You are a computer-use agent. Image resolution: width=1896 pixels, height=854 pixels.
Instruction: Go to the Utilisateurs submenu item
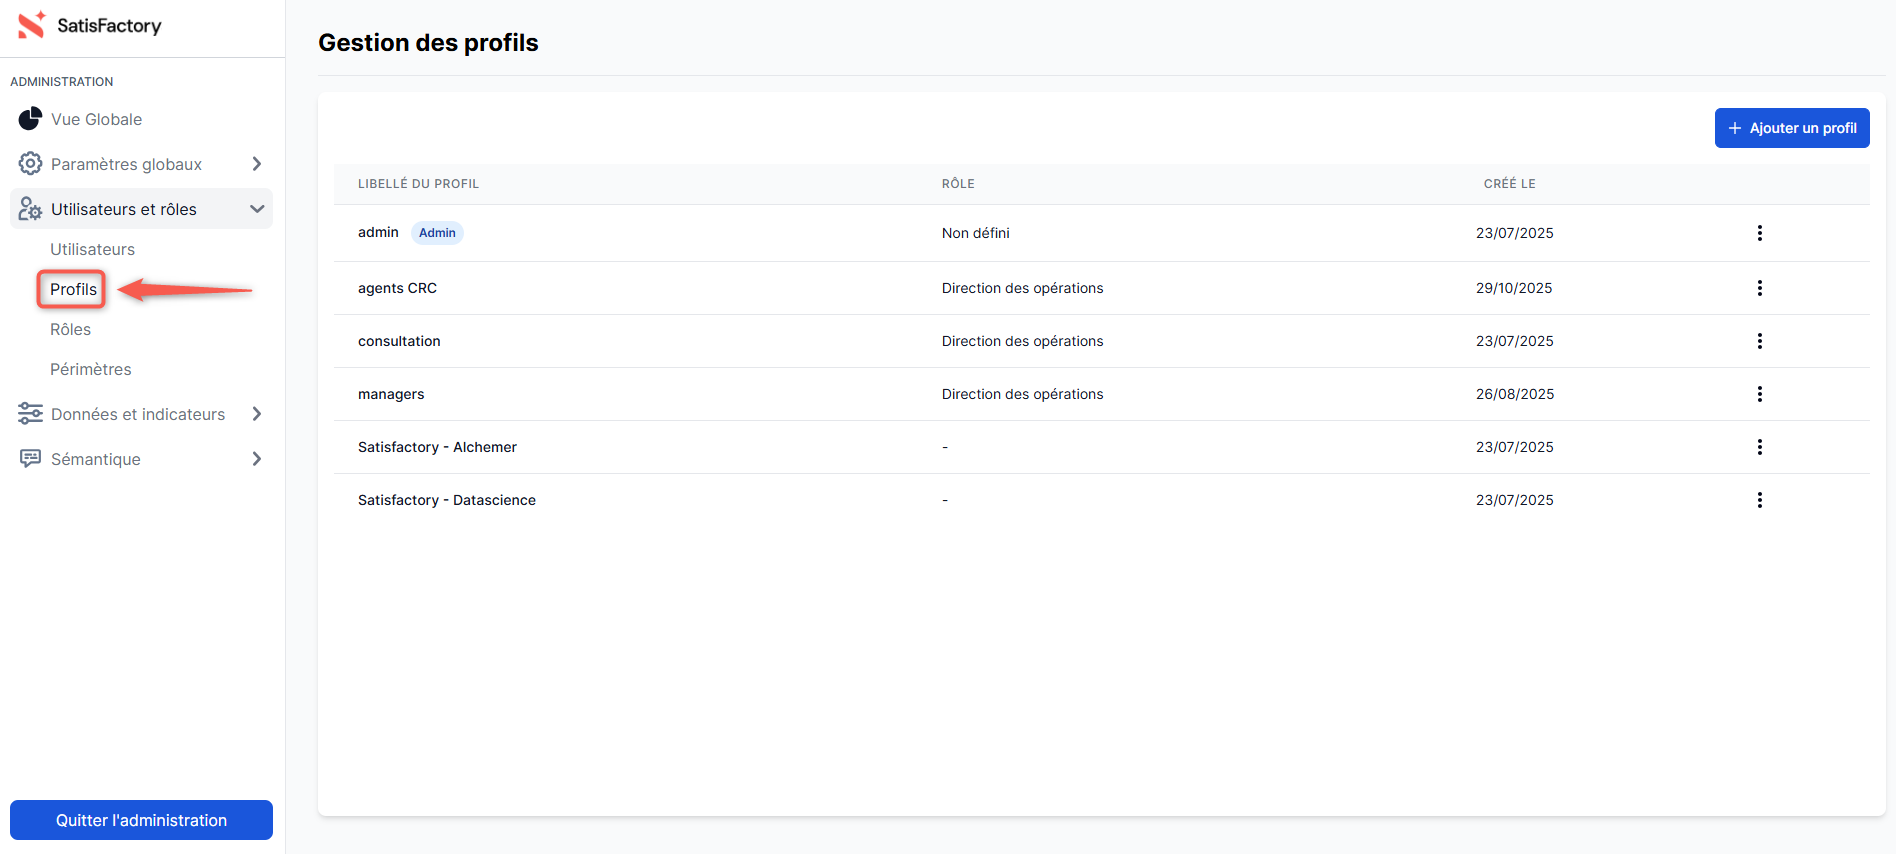pos(92,249)
